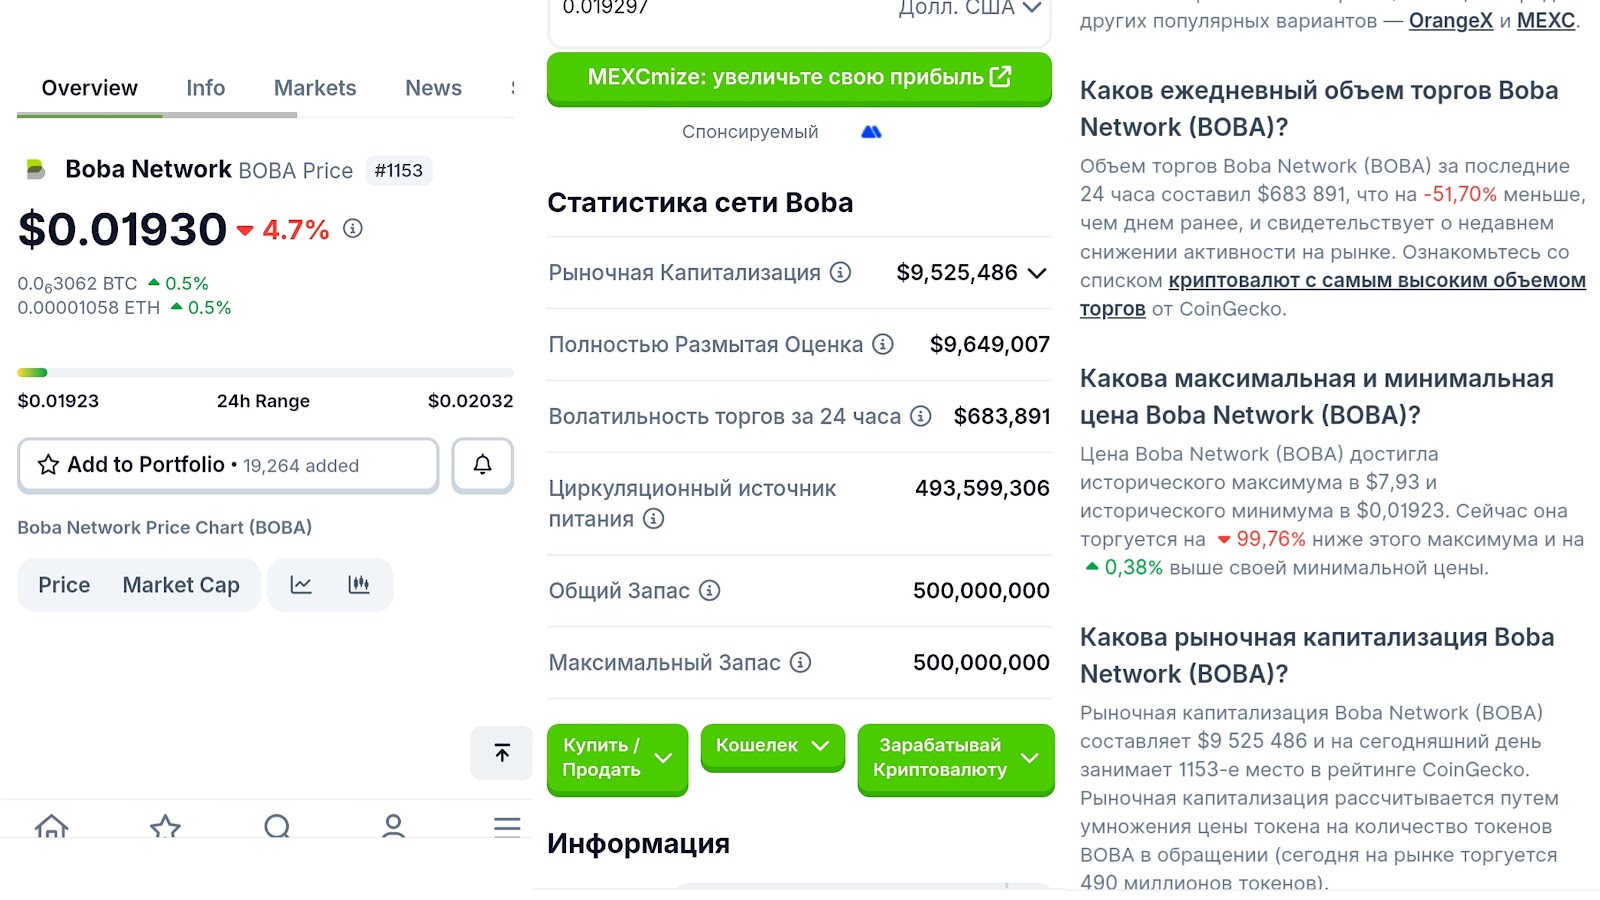Switch to the Markets tab
Screen dimensions: 1600x900
[x=315, y=88]
